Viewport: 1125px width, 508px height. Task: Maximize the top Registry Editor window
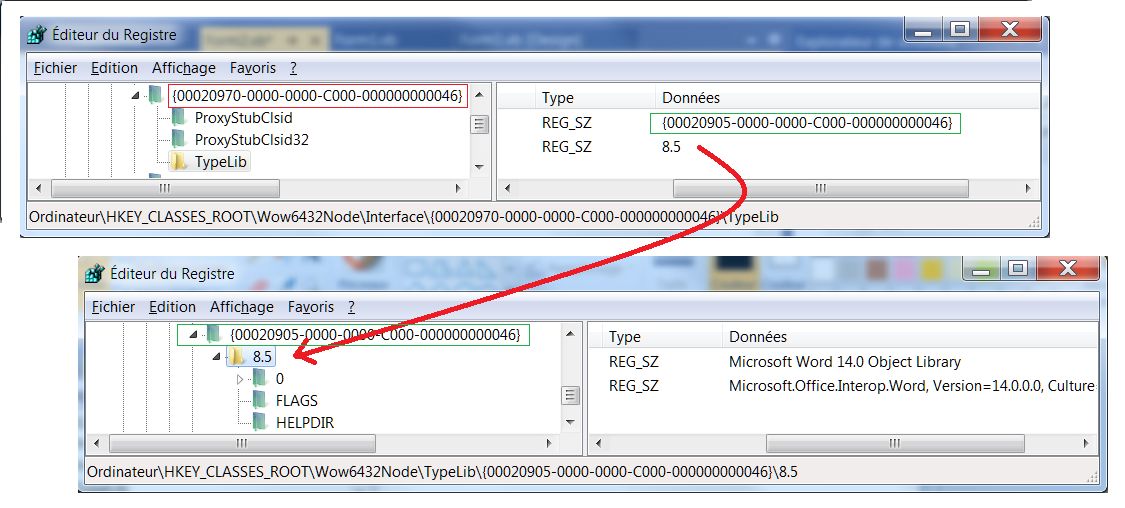(959, 30)
